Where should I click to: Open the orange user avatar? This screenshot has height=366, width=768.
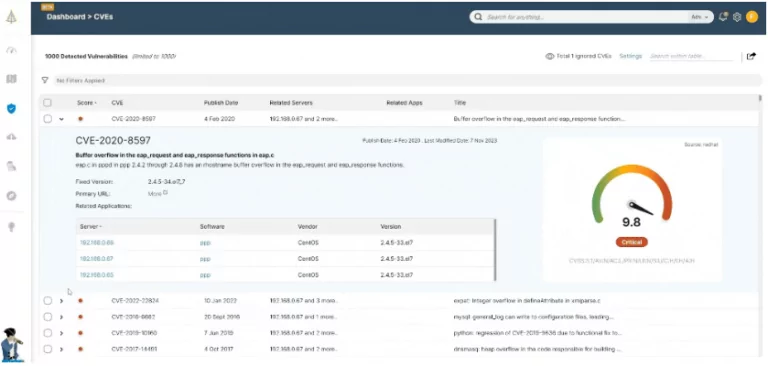pos(751,17)
